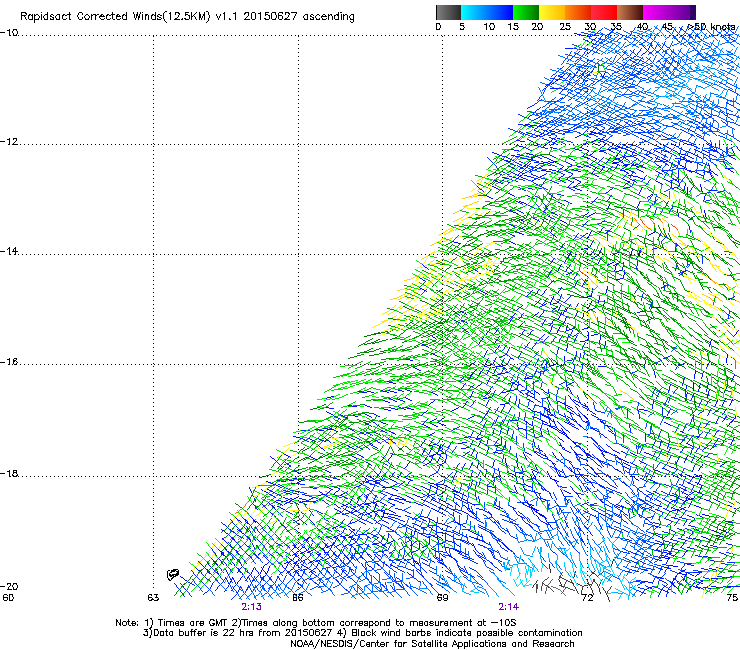Click the note line beginning "3)Data buffer is 22 hrs"
The height and width of the screenshot is (650, 740).
tap(362, 633)
